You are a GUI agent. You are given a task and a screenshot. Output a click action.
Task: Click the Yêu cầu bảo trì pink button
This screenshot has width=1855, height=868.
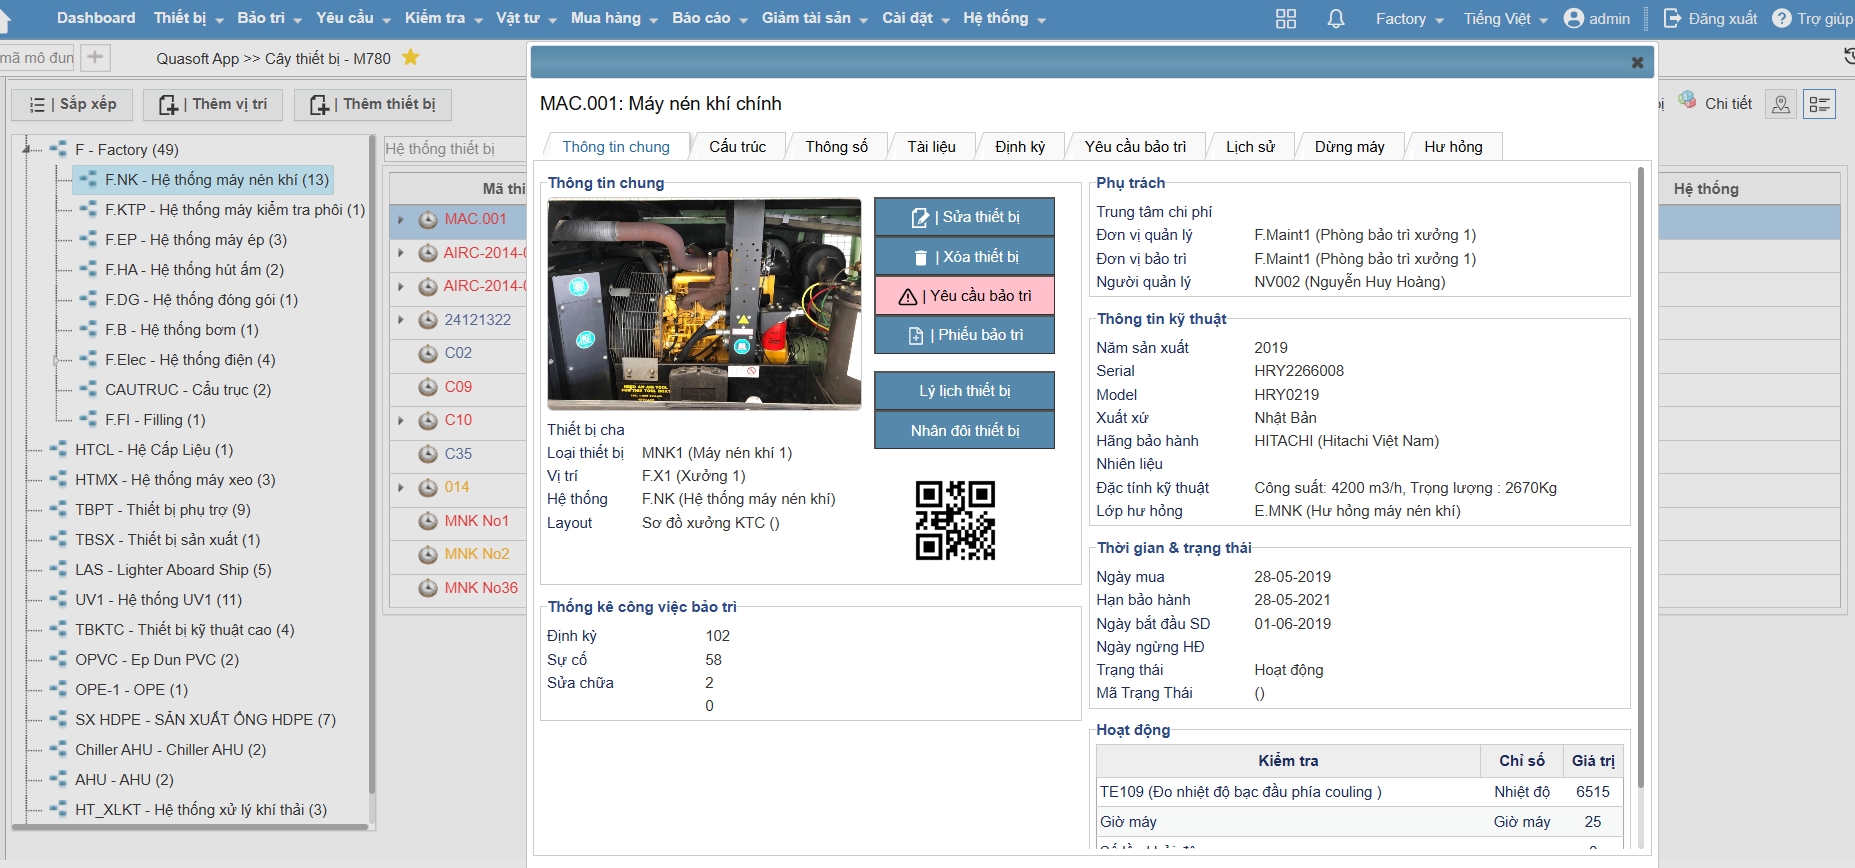964,296
